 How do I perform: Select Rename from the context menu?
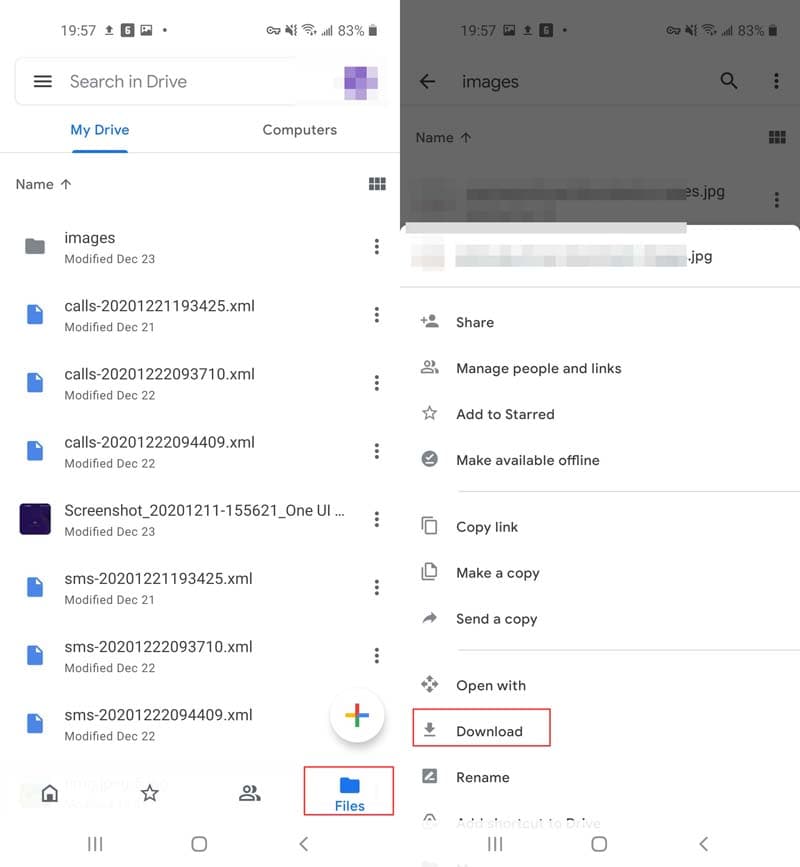point(430,777)
